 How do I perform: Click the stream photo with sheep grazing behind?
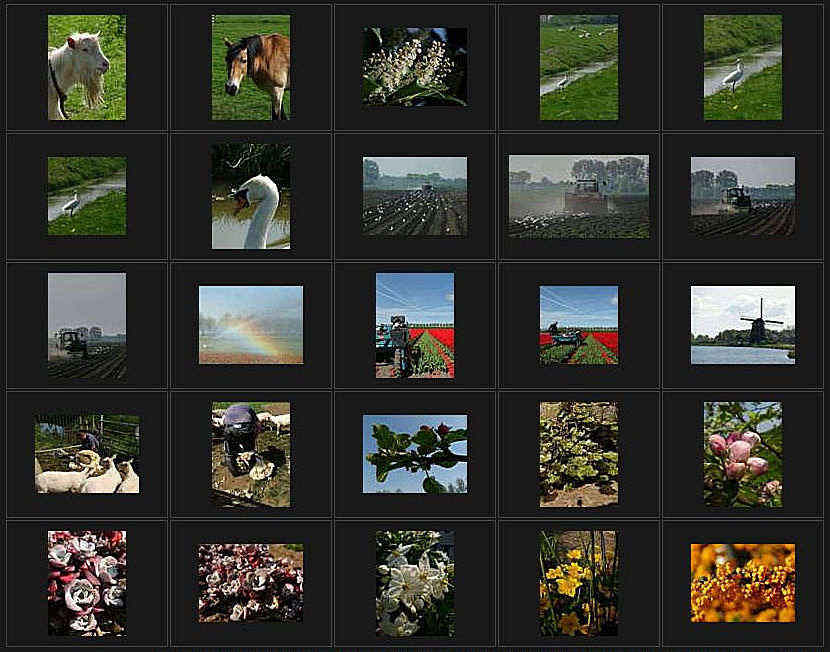[x=578, y=67]
